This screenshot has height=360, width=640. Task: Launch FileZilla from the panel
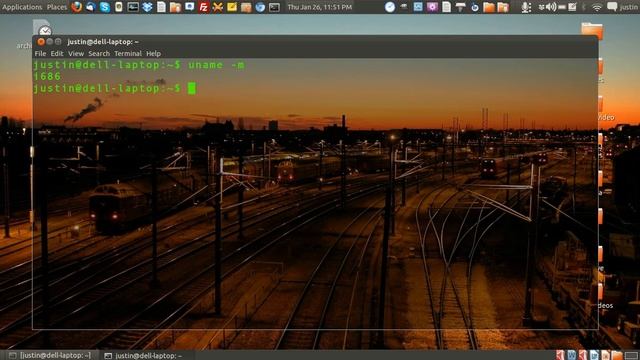point(203,7)
